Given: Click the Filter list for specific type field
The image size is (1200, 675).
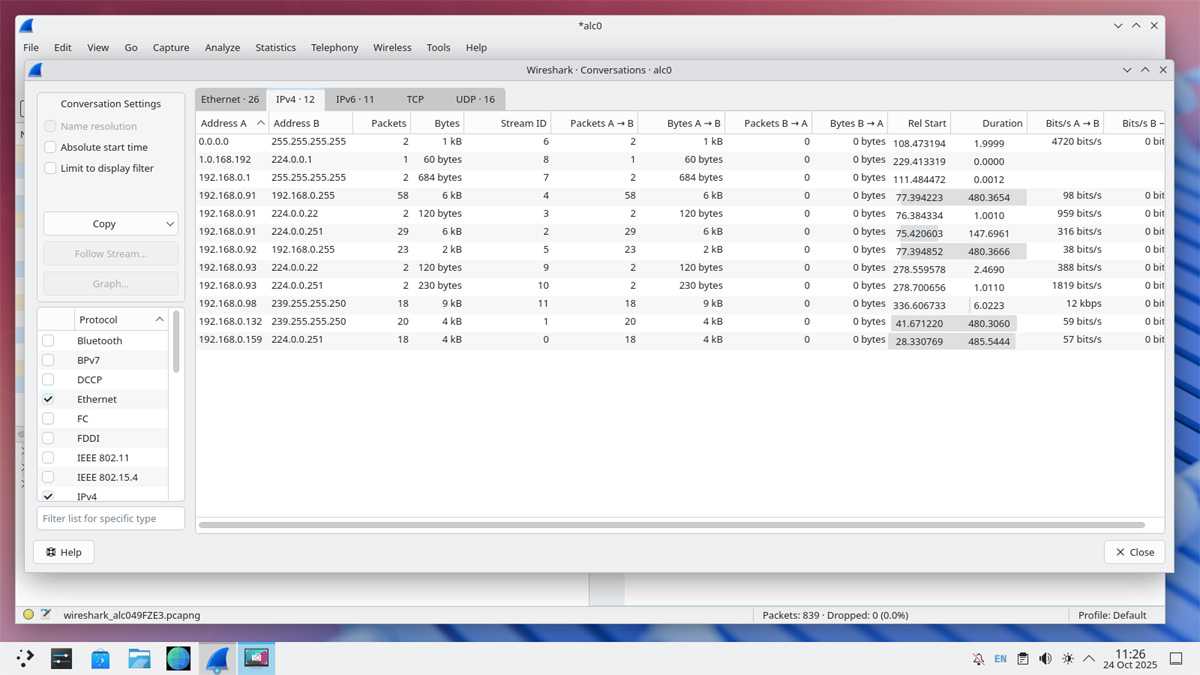Looking at the screenshot, I should [111, 519].
